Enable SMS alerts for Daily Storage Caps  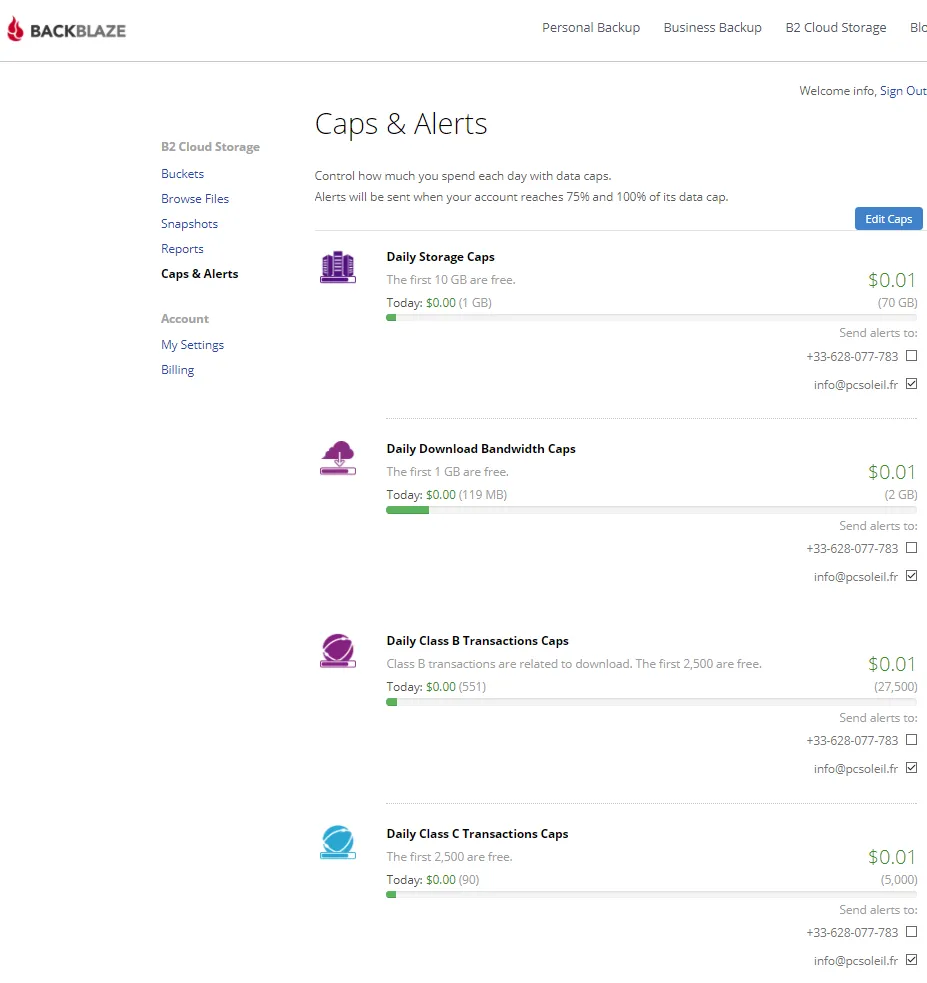pyautogui.click(x=911, y=355)
